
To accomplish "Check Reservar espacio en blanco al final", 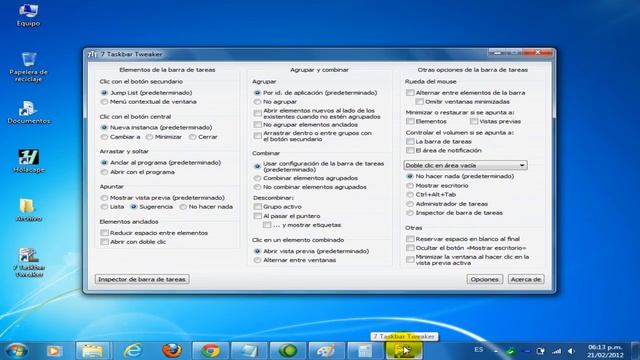I will point(463,239).
